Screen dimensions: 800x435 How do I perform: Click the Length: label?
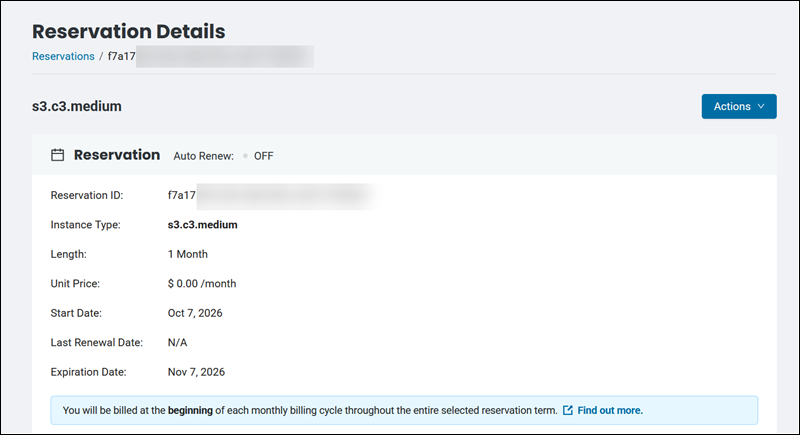click(x=68, y=254)
